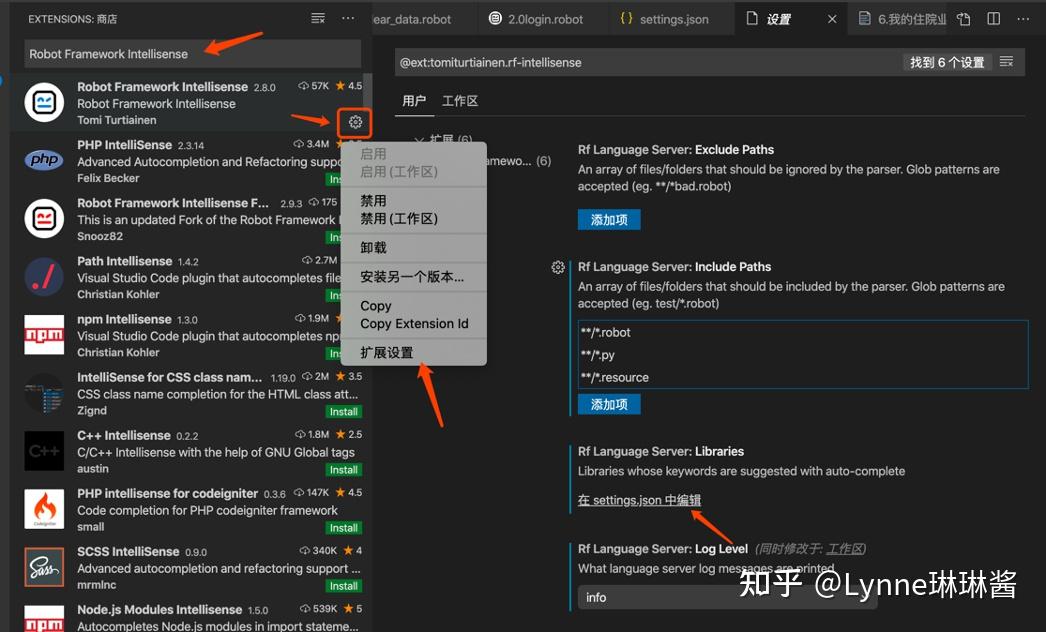Click Rf Language Server: Libraries setting title
This screenshot has height=632, width=1046.
click(x=660, y=451)
